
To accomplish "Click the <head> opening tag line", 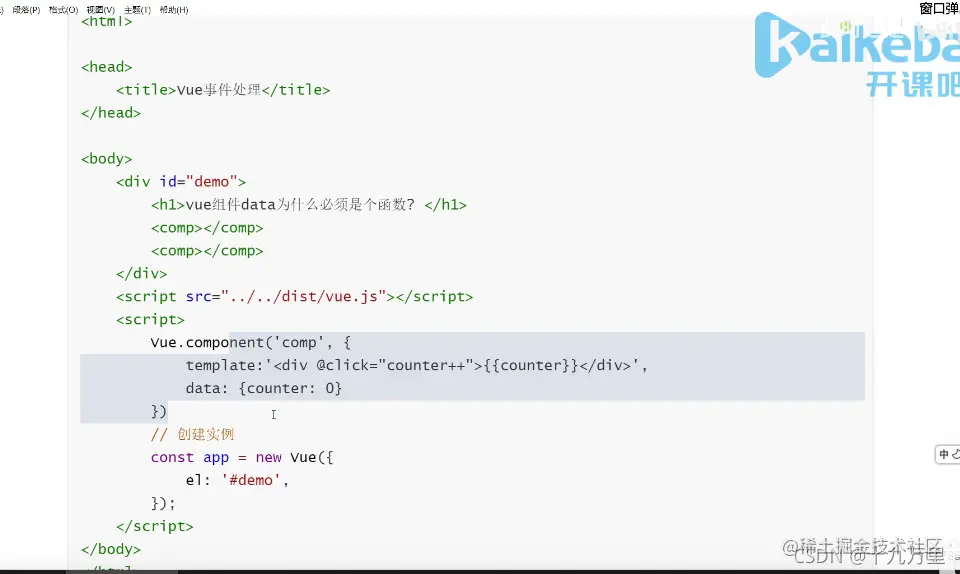I will point(107,67).
